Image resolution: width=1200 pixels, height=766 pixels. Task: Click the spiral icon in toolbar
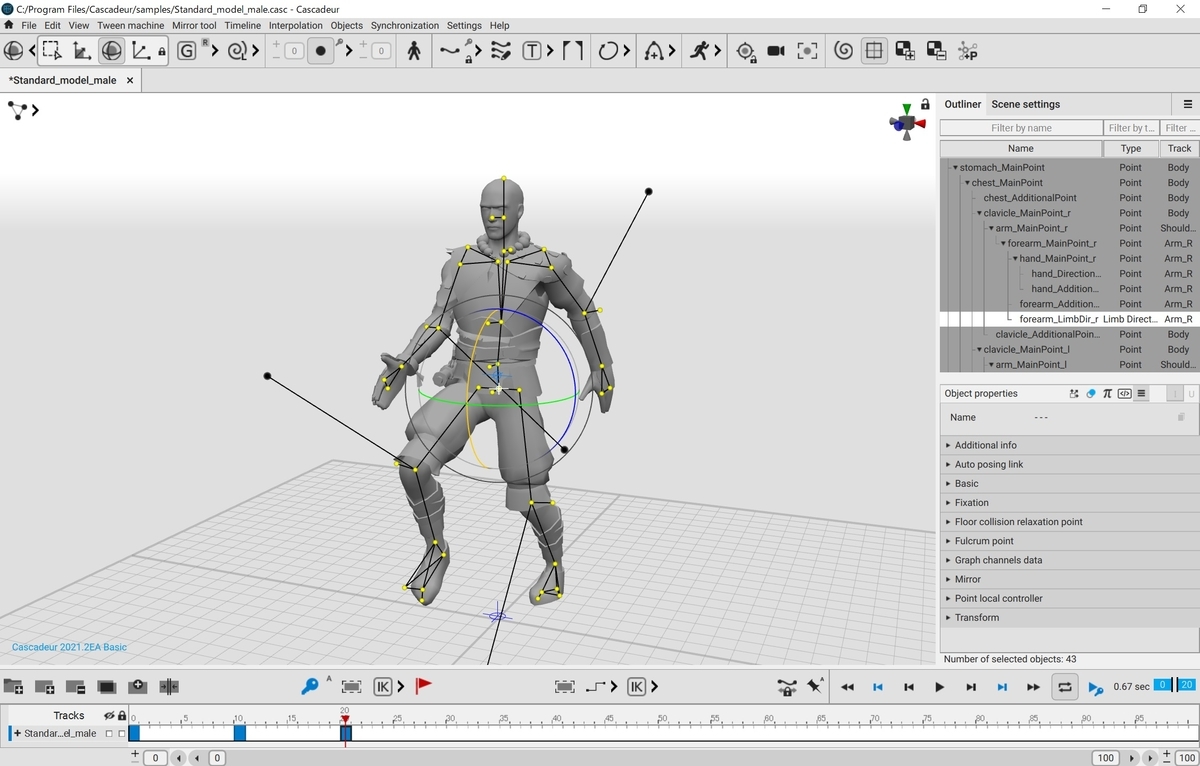(x=843, y=51)
